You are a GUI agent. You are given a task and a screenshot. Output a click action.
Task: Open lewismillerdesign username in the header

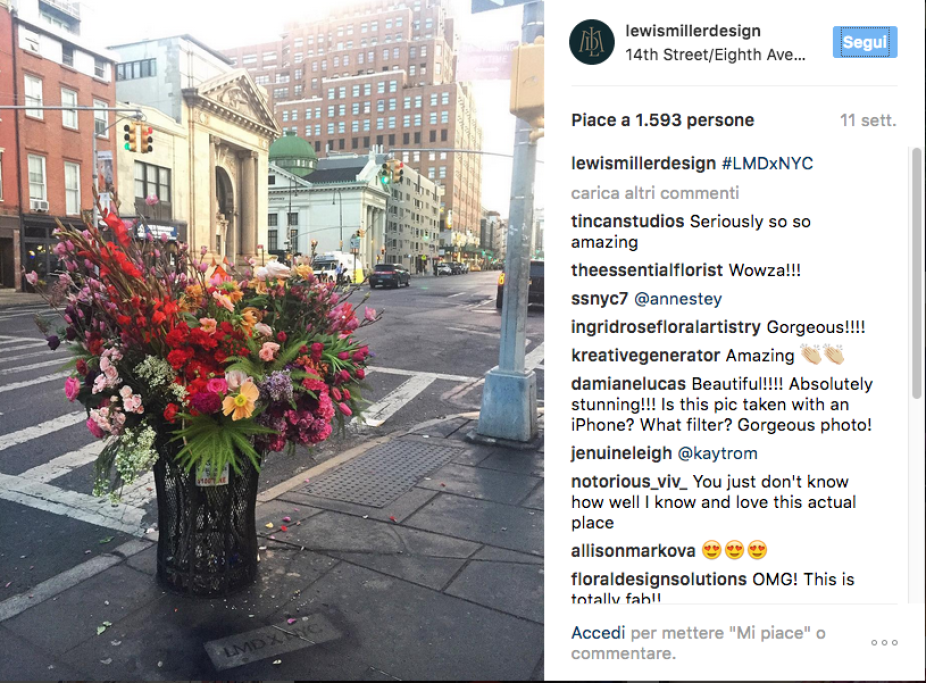(693, 31)
